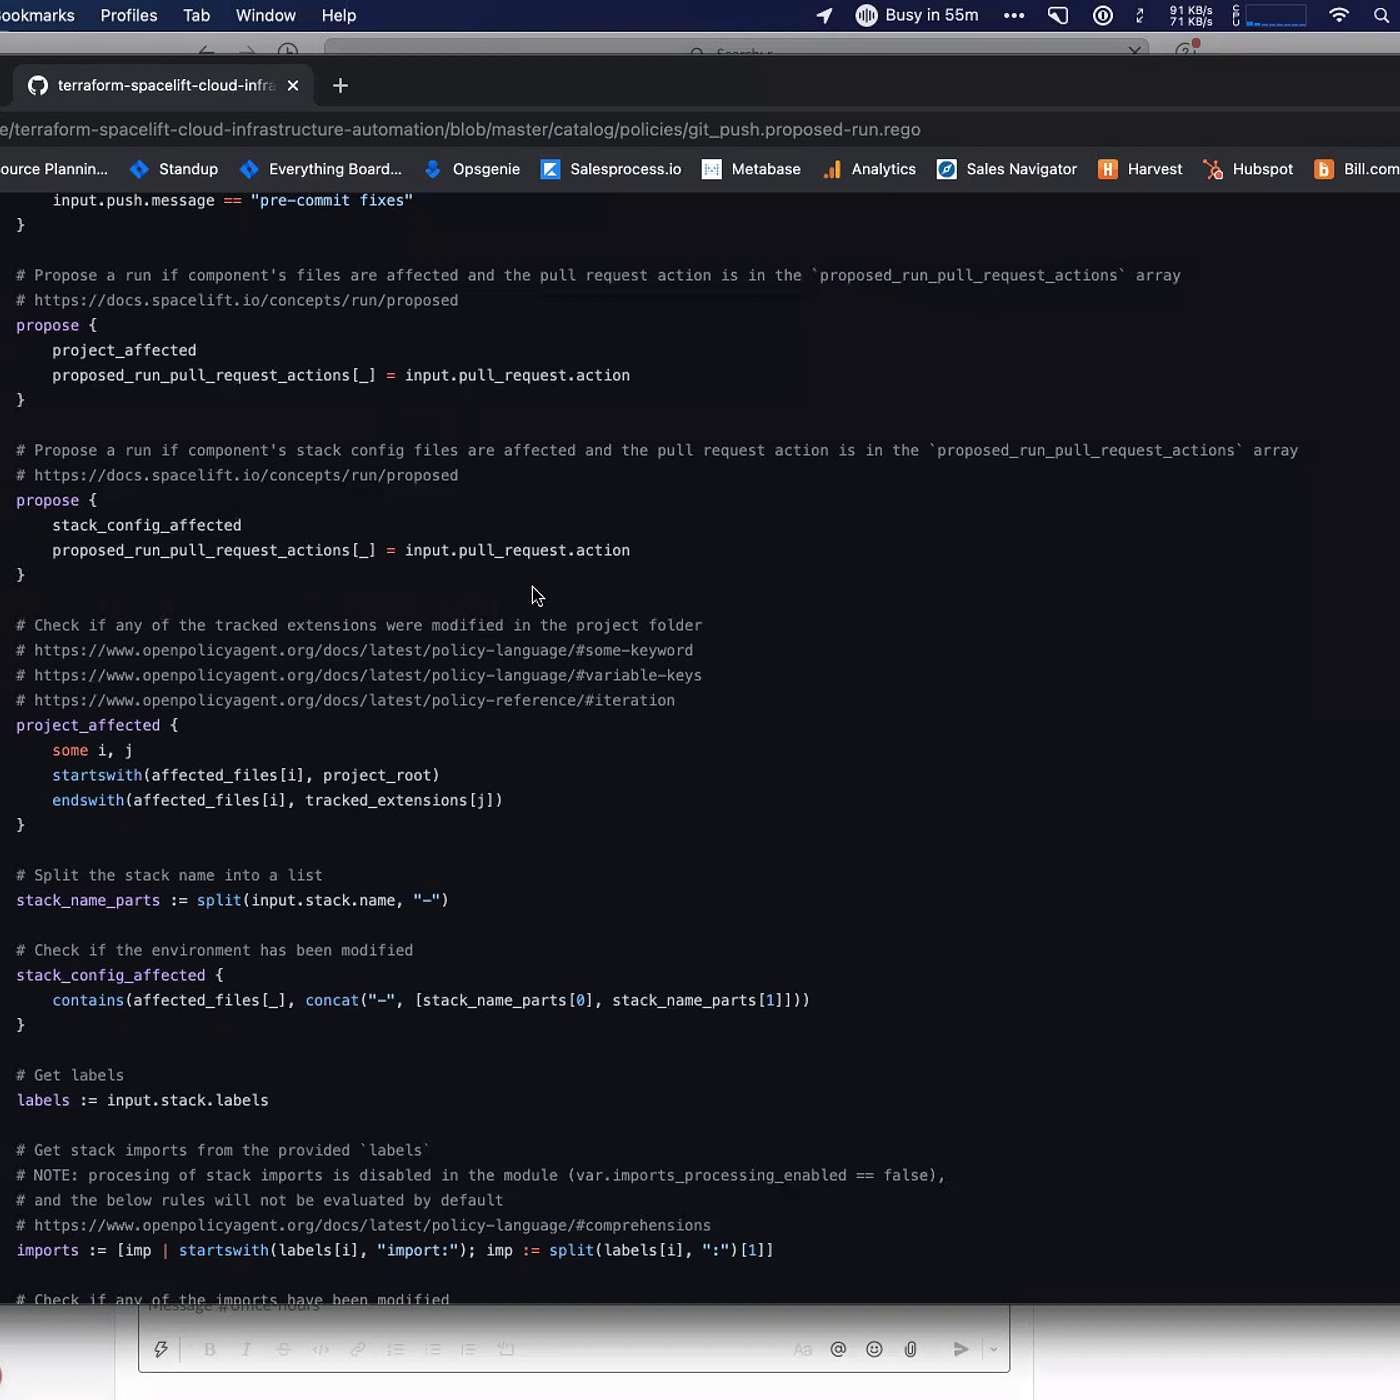The height and width of the screenshot is (1400, 1400).
Task: Open the 'Busy in 55m' menu bar status
Action: point(917,15)
